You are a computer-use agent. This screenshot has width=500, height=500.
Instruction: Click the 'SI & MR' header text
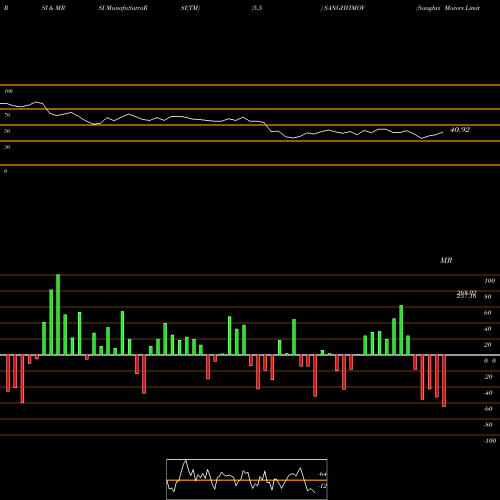tap(53, 8)
